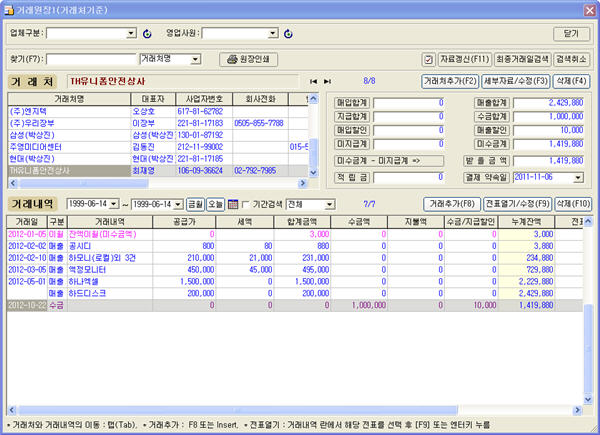The height and width of the screenshot is (435, 600).
Task: Enable the 기간검색 checkbox
Action: [246, 205]
